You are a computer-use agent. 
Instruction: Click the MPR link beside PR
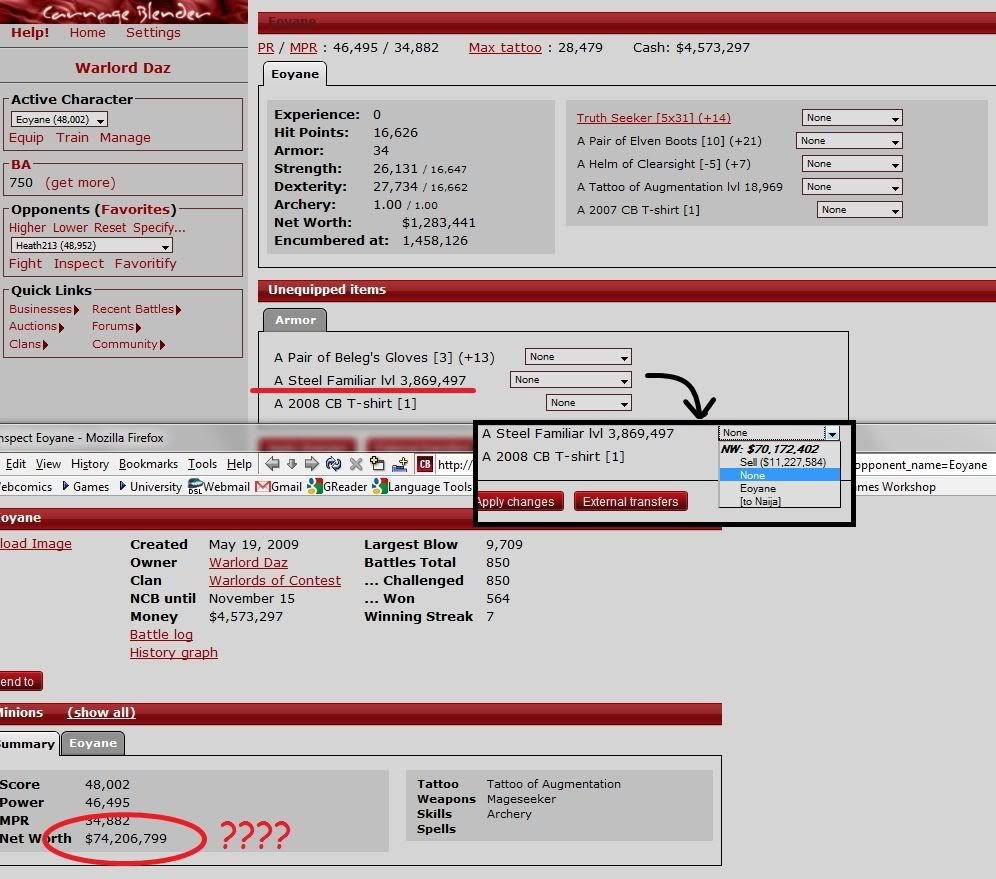click(303, 48)
